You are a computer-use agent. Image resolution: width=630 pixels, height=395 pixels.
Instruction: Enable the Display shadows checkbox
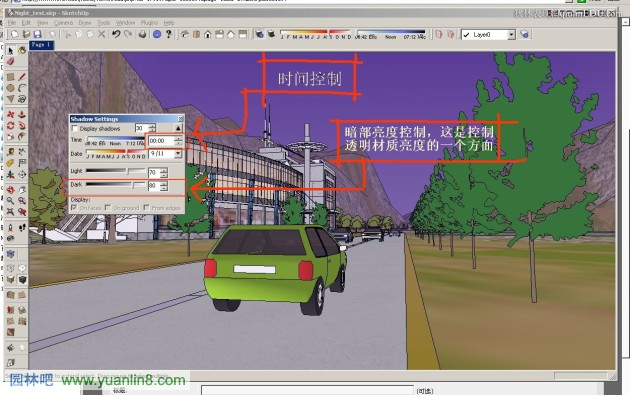coord(74,129)
